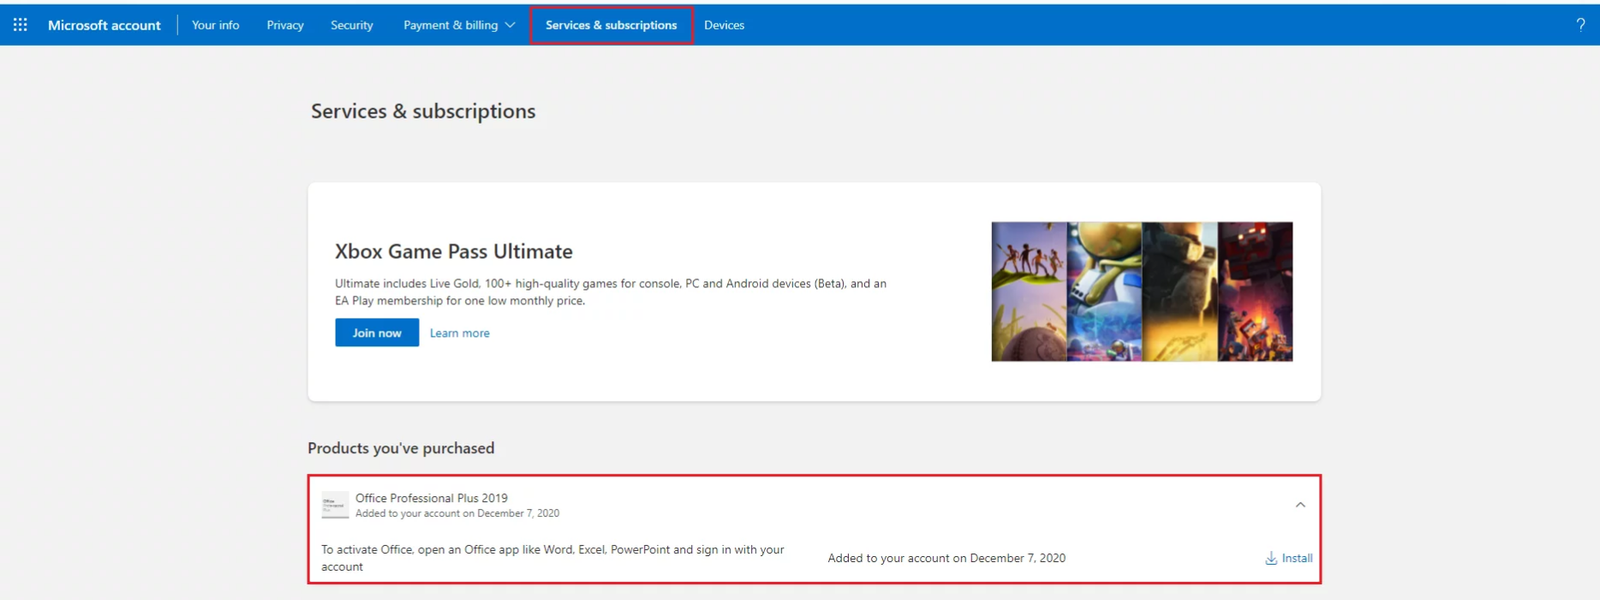1600x600 pixels.
Task: Expand the Payment & billing dropdown
Action: [x=459, y=25]
